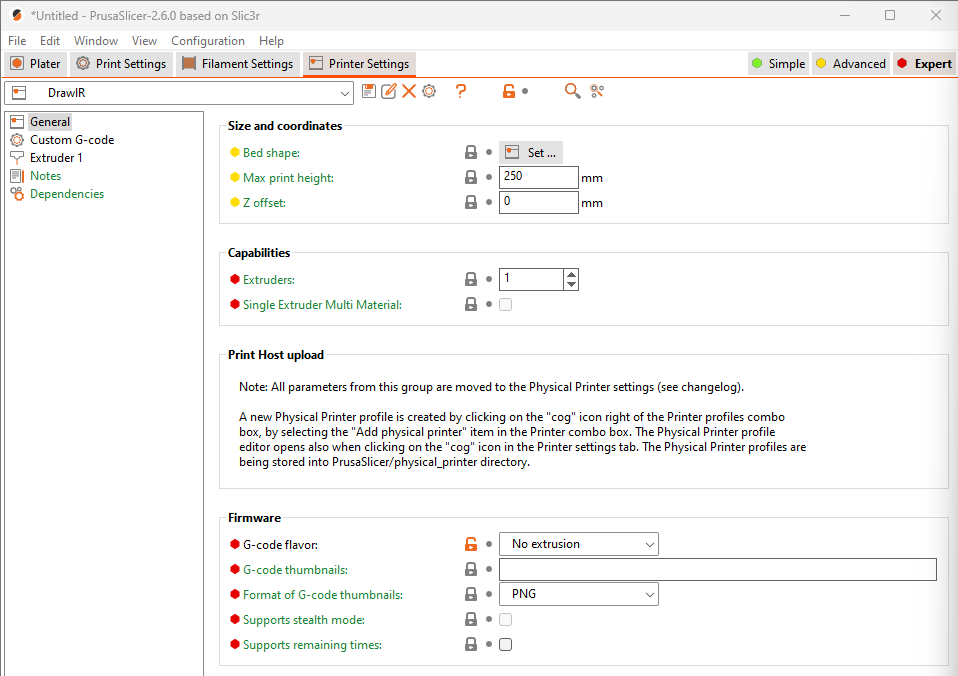Click the orange unlocked padlock beside G-code flavor
This screenshot has height=676, width=958.
click(470, 544)
